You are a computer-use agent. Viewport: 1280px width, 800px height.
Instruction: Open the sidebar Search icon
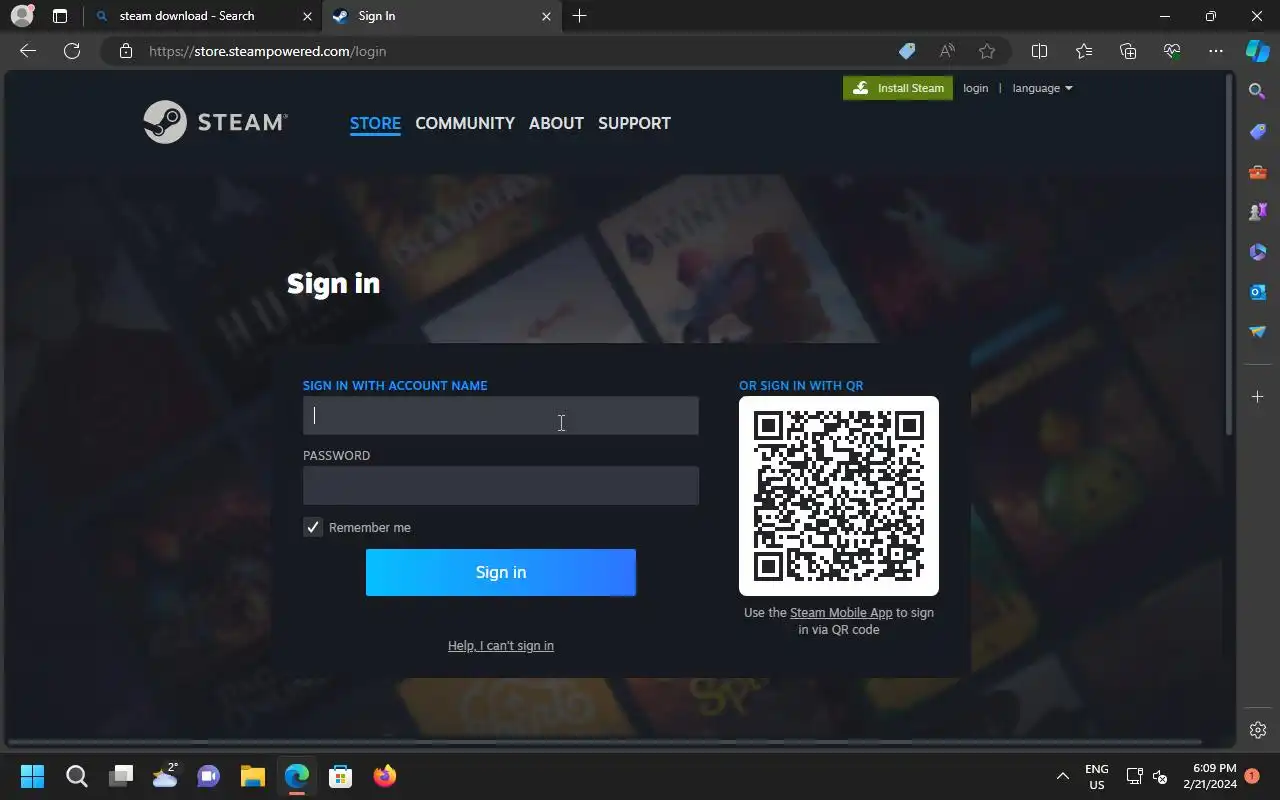click(x=1258, y=91)
